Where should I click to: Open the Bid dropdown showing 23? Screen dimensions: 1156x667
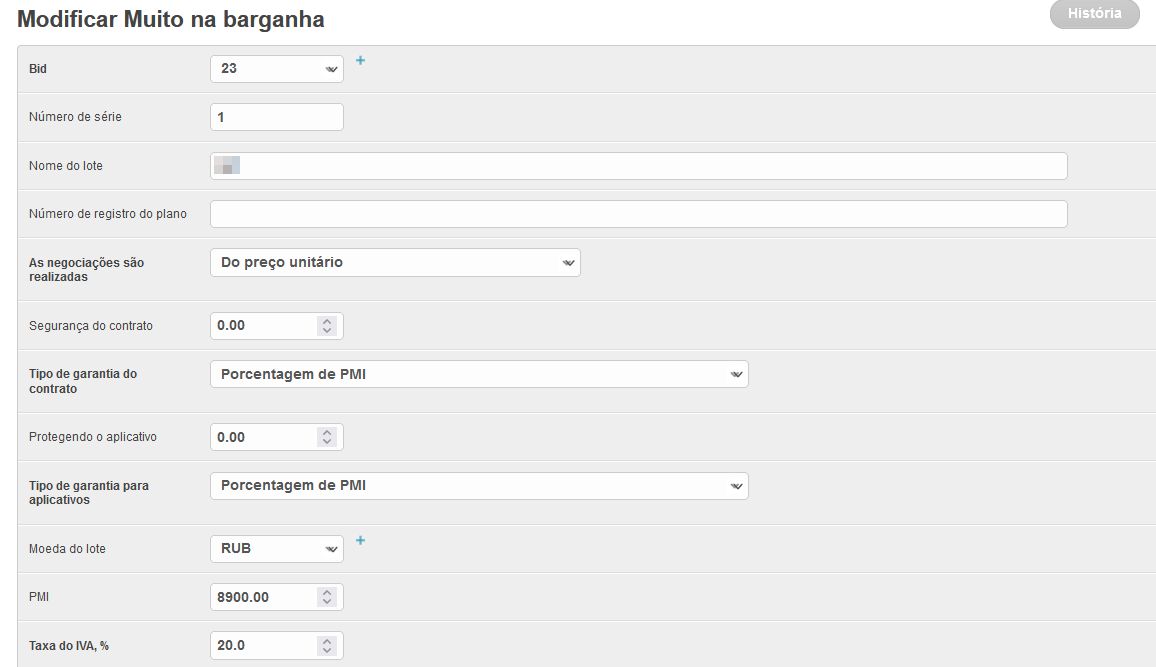coord(277,69)
